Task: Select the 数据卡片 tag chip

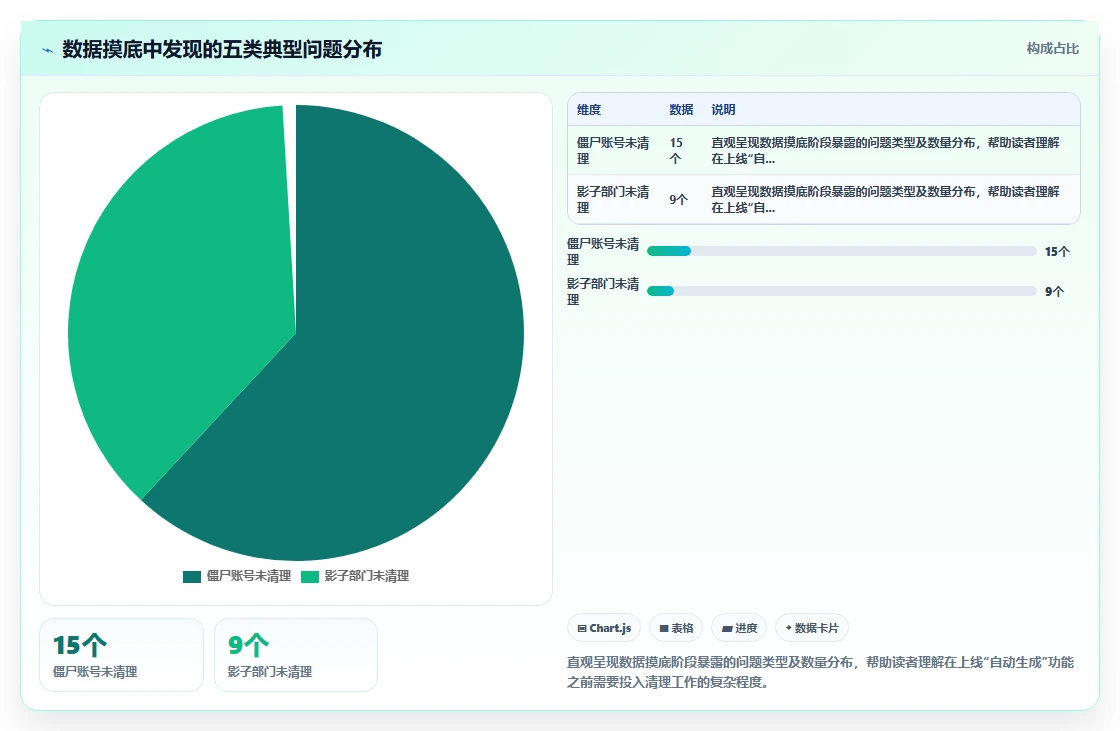Action: (812, 628)
